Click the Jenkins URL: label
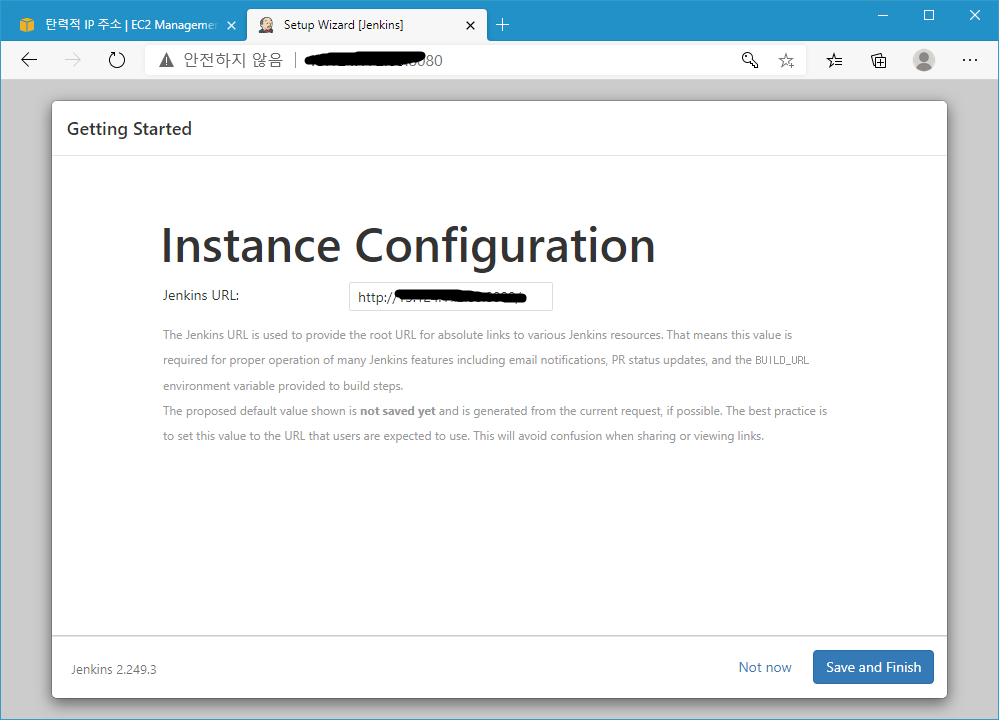This screenshot has height=720, width=999. (201, 296)
